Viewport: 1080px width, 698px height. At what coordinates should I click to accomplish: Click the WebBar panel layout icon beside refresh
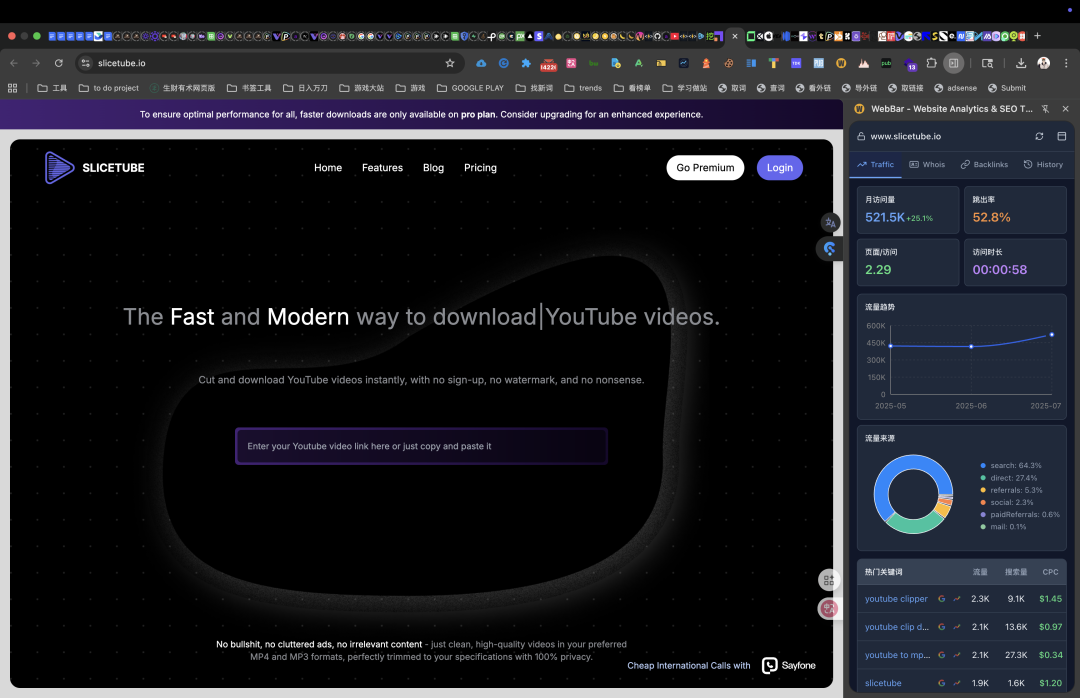(x=1061, y=136)
